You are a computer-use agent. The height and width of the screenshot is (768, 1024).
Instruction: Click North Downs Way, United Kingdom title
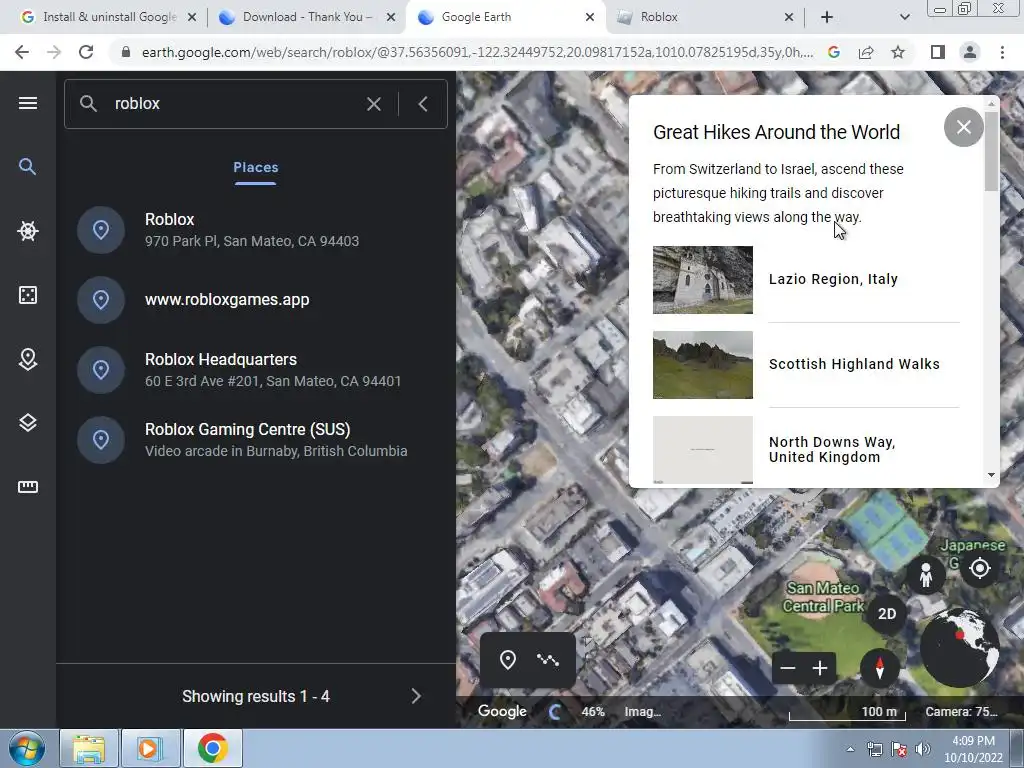point(832,450)
